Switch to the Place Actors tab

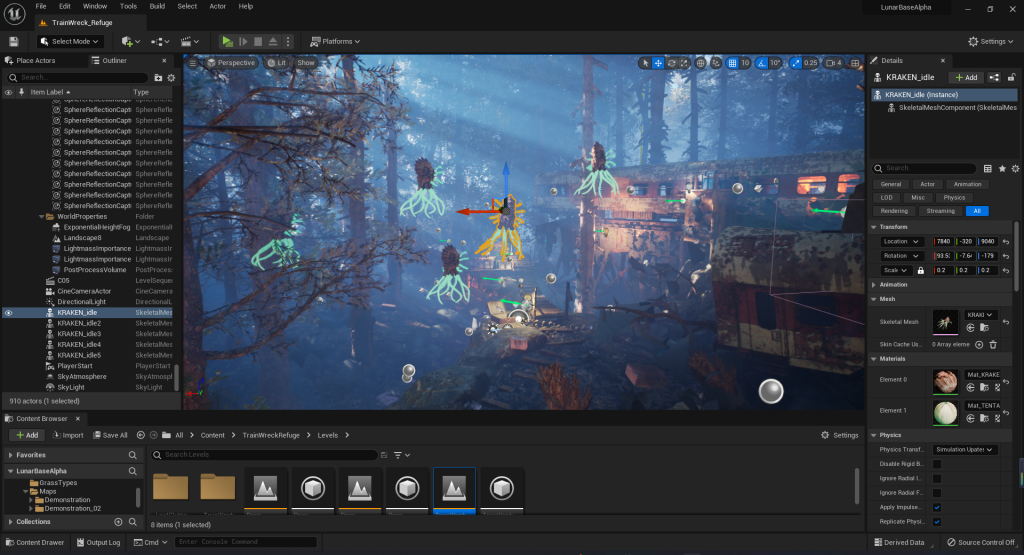click(37, 61)
